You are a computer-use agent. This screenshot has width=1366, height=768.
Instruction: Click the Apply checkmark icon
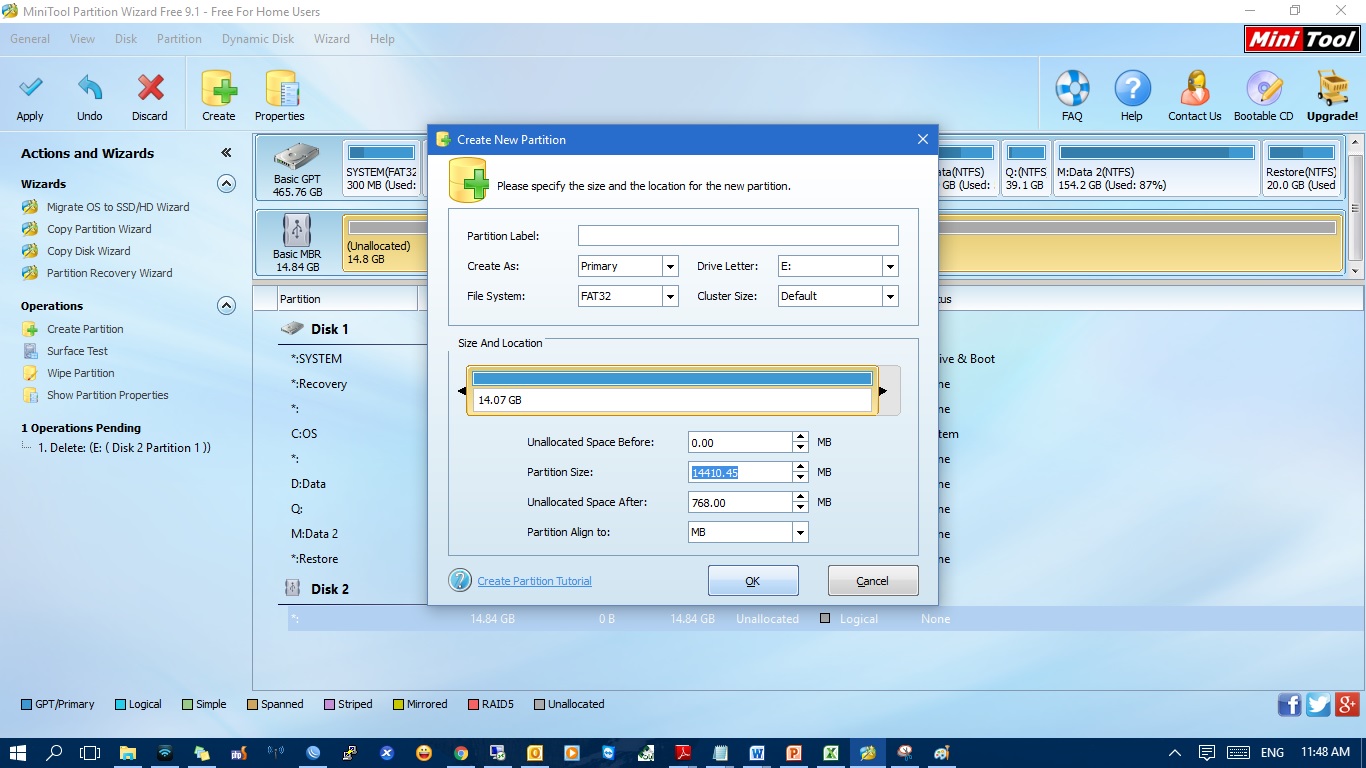coord(30,89)
